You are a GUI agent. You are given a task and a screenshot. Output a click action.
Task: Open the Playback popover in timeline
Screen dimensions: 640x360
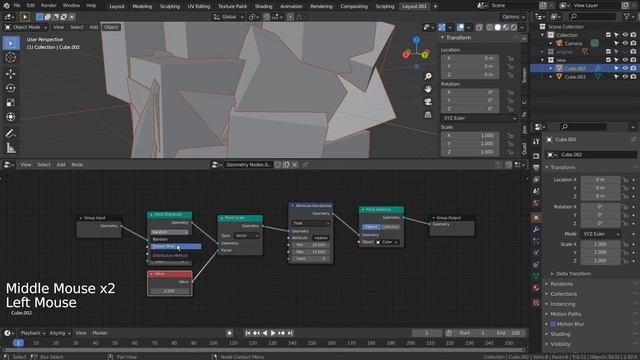point(33,333)
